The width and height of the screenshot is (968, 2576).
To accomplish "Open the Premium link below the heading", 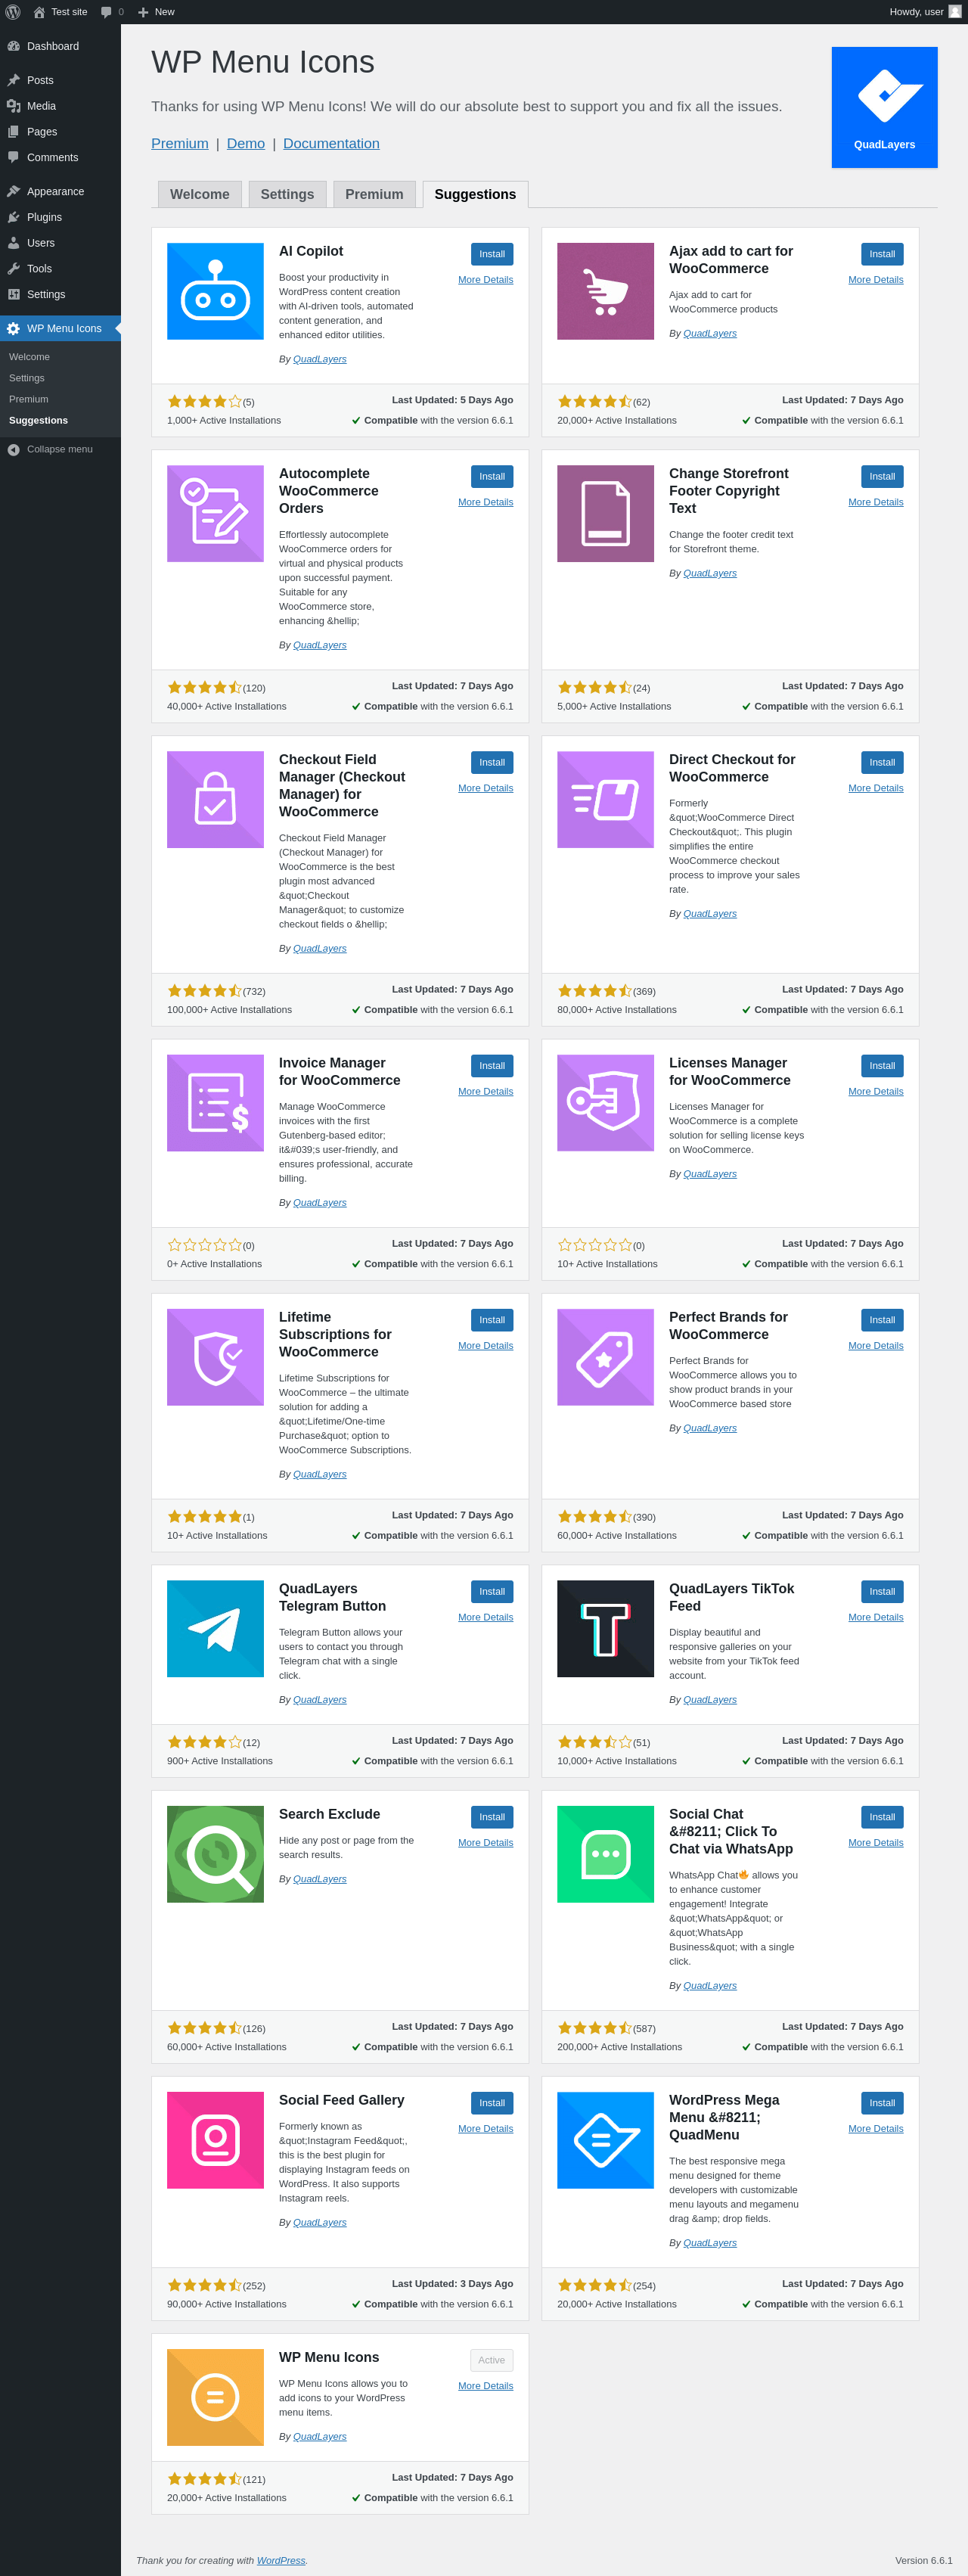I will [180, 143].
